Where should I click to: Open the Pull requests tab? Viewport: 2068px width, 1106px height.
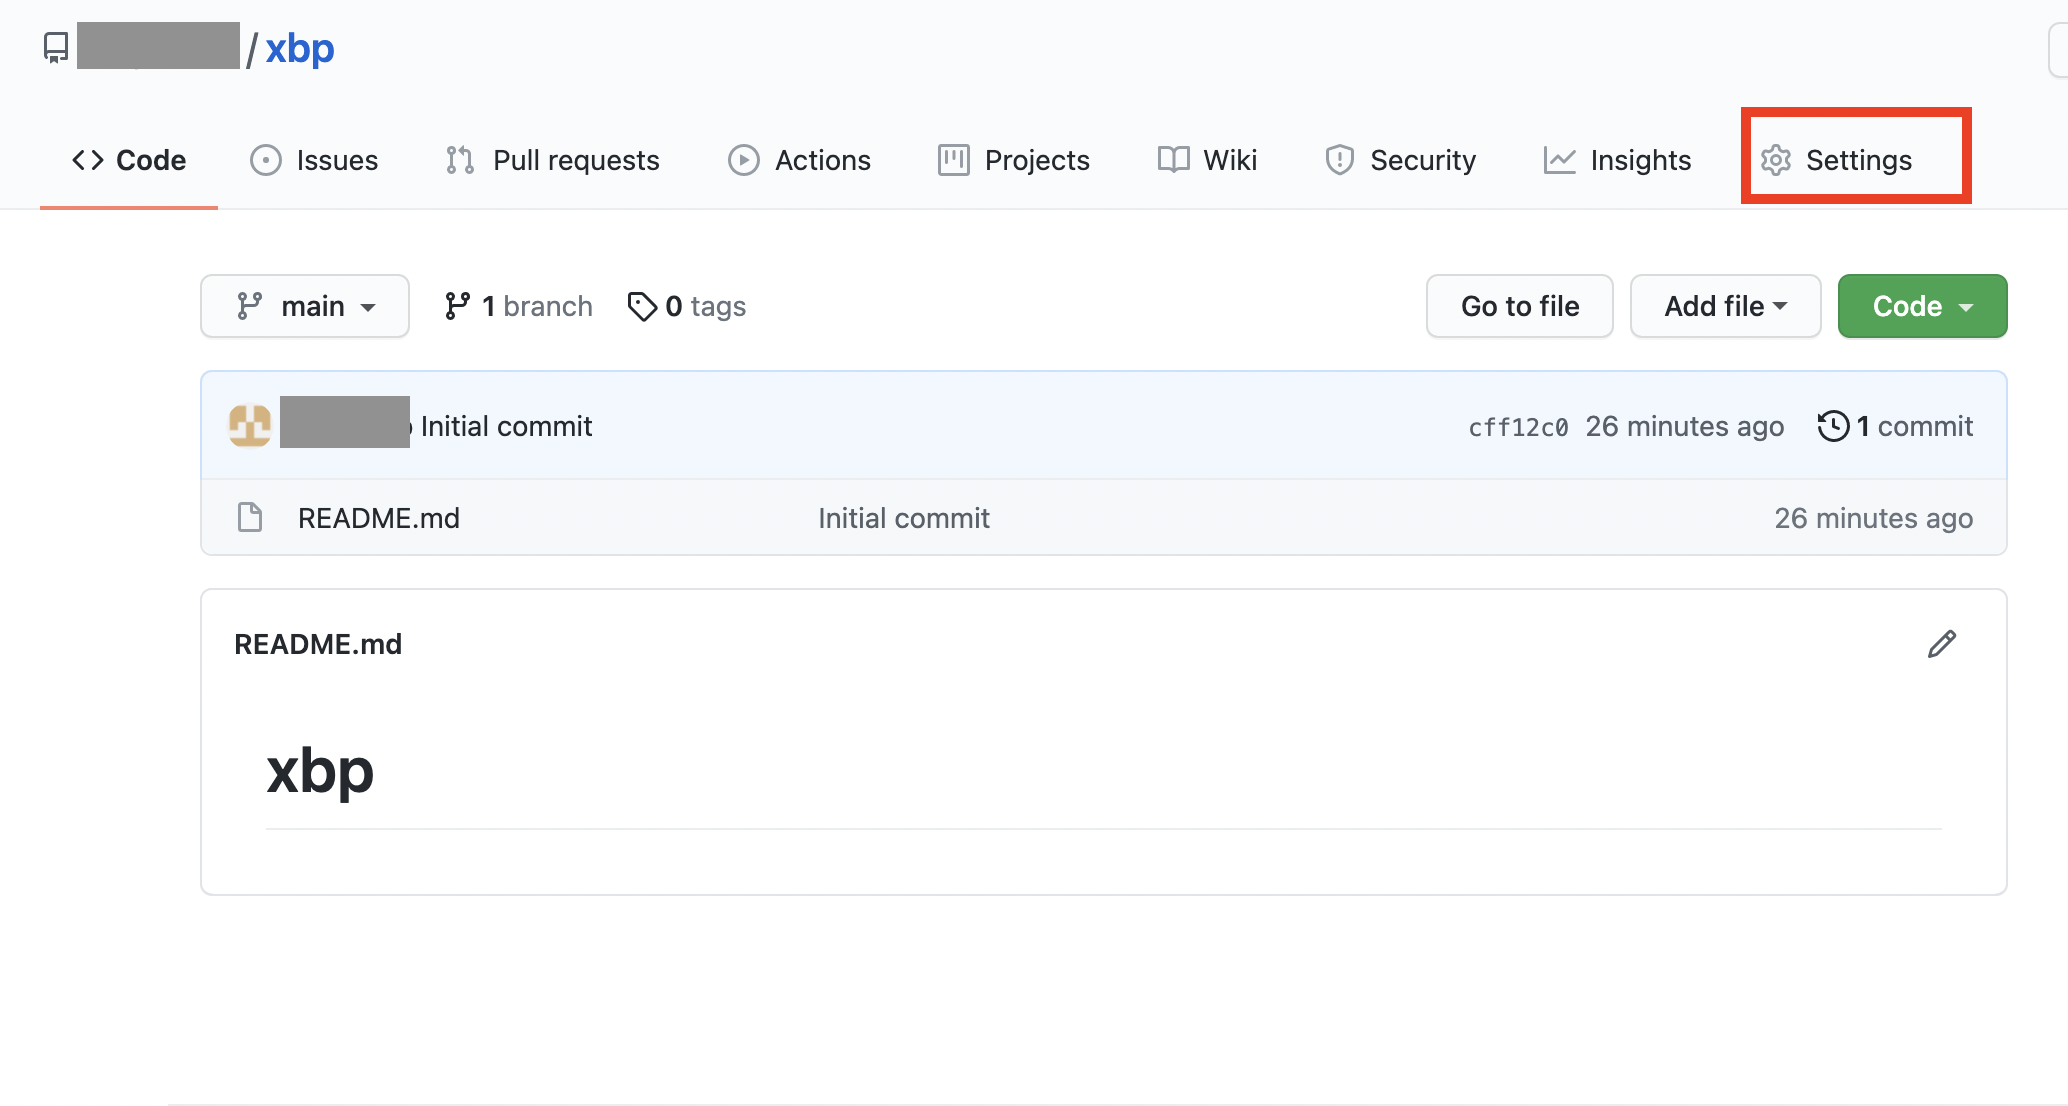pos(553,160)
